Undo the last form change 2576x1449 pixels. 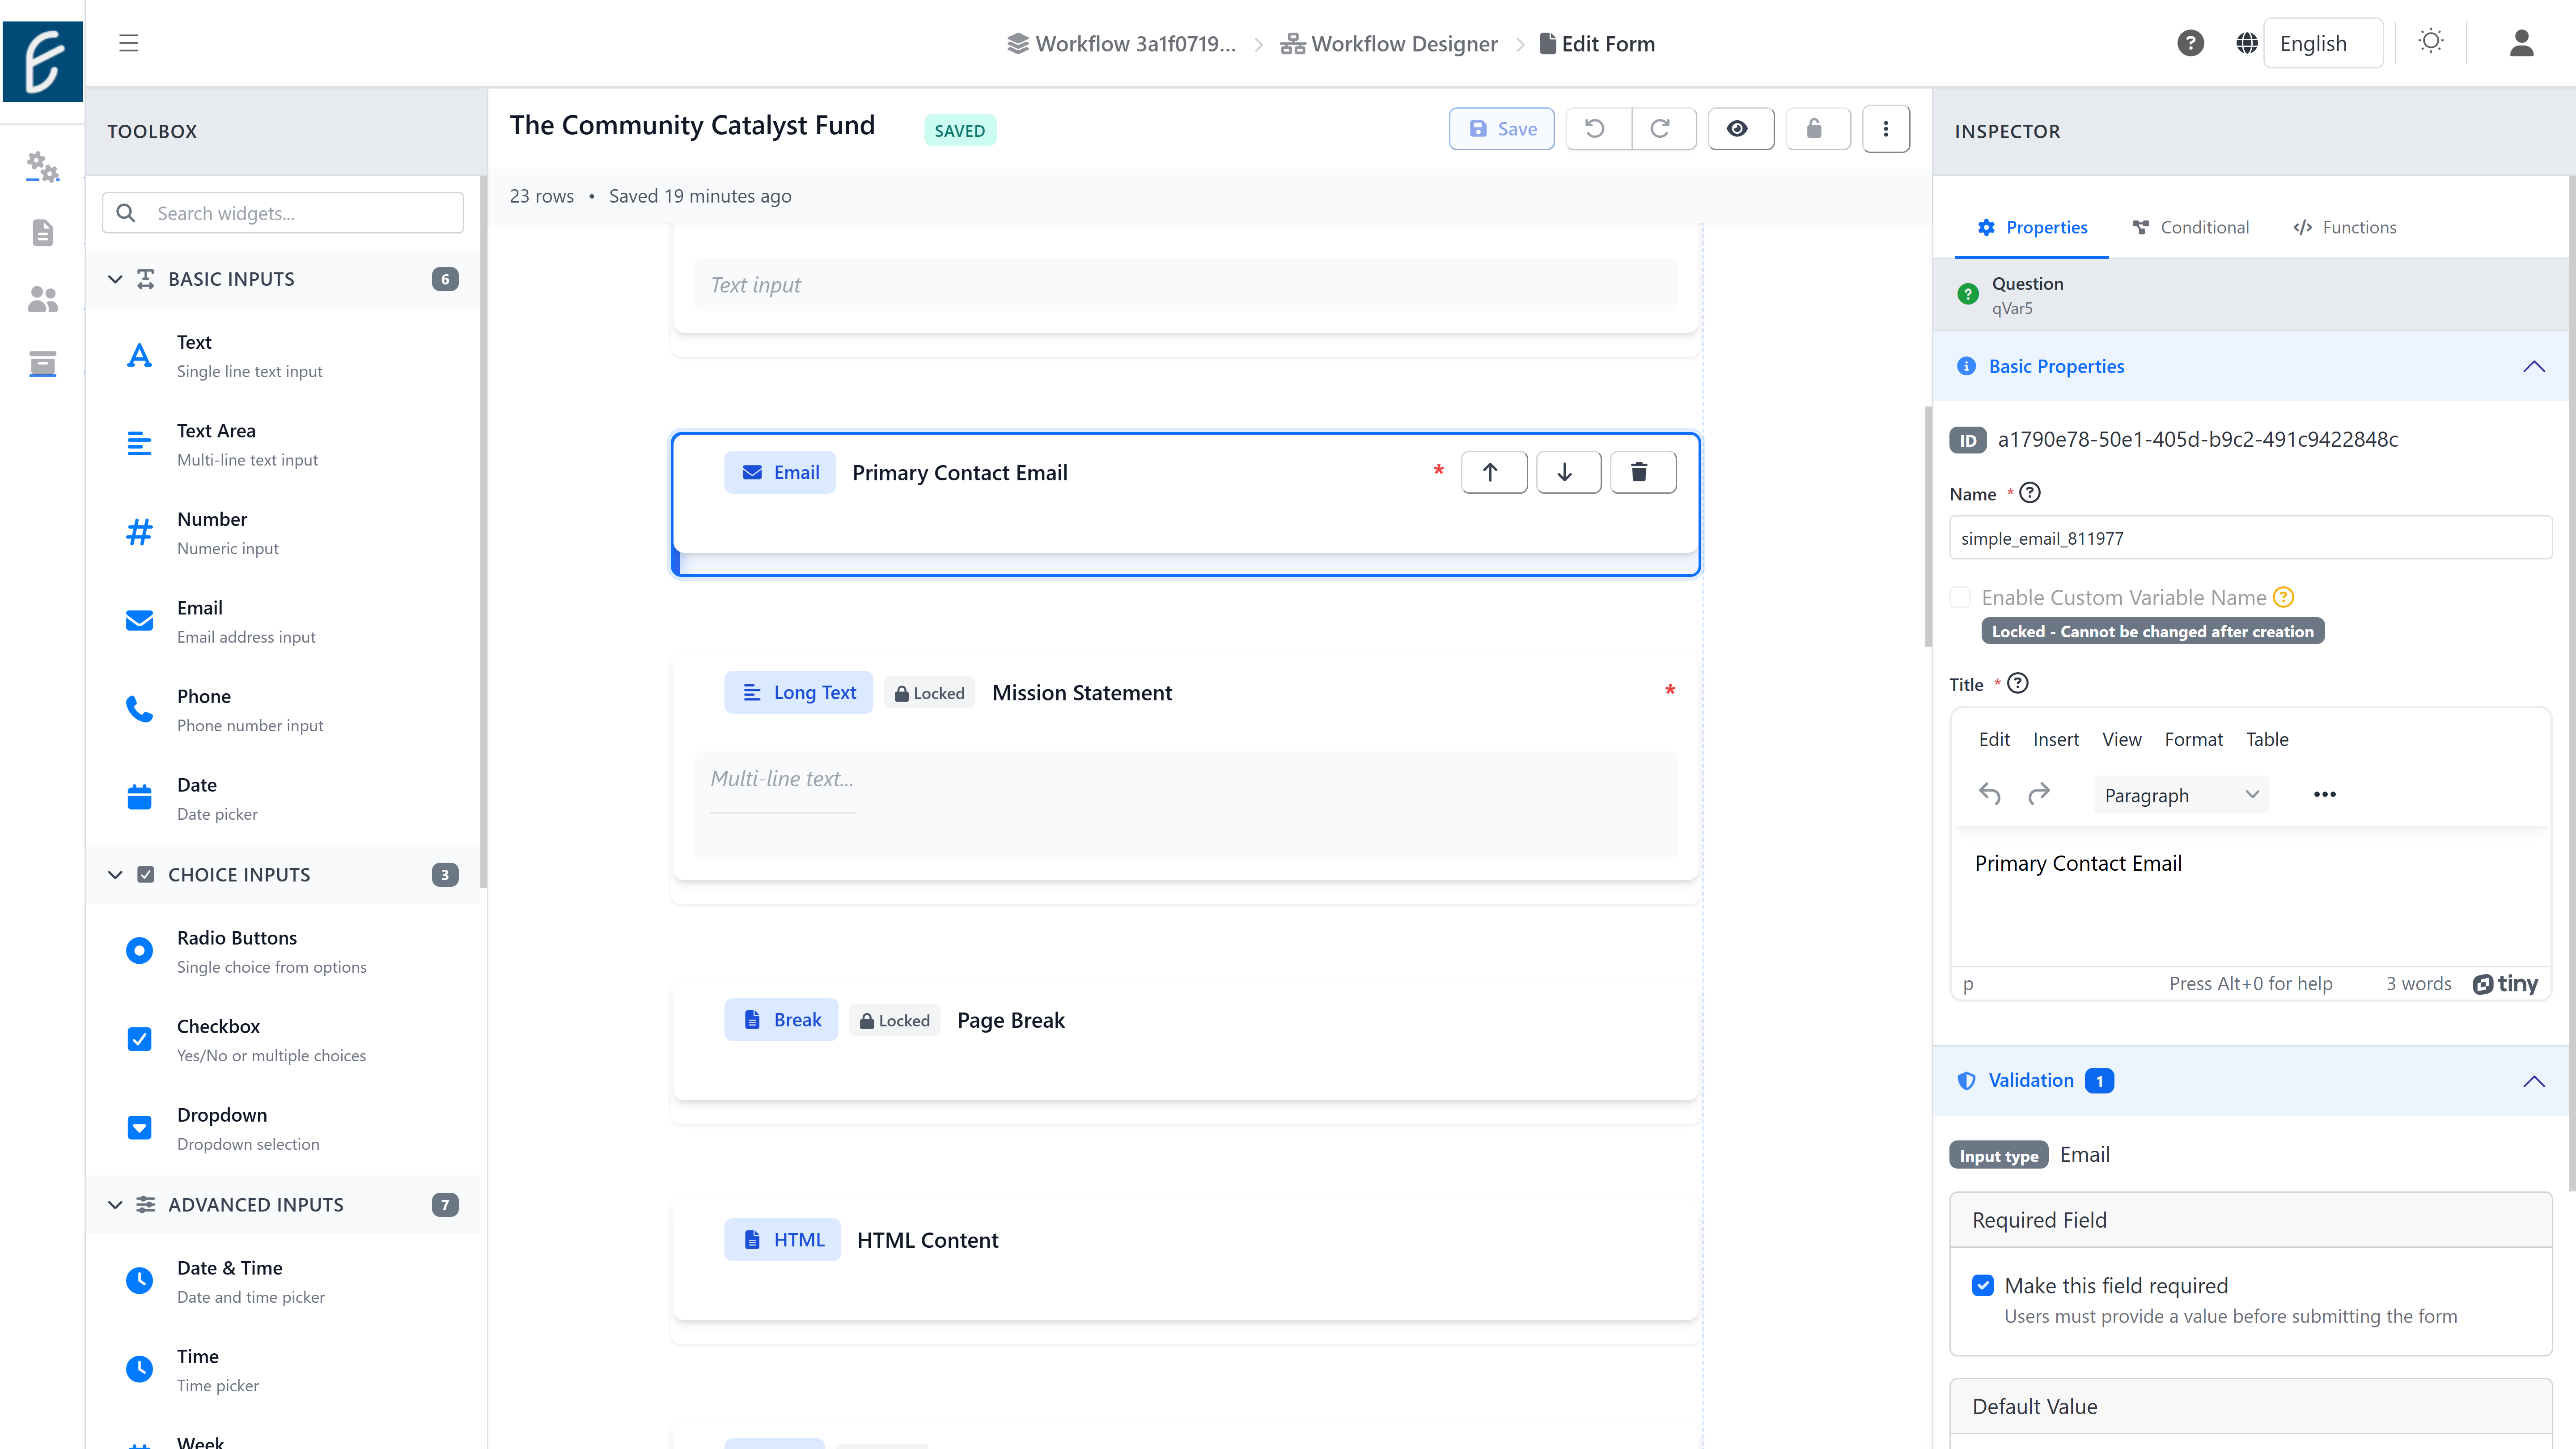(1595, 128)
